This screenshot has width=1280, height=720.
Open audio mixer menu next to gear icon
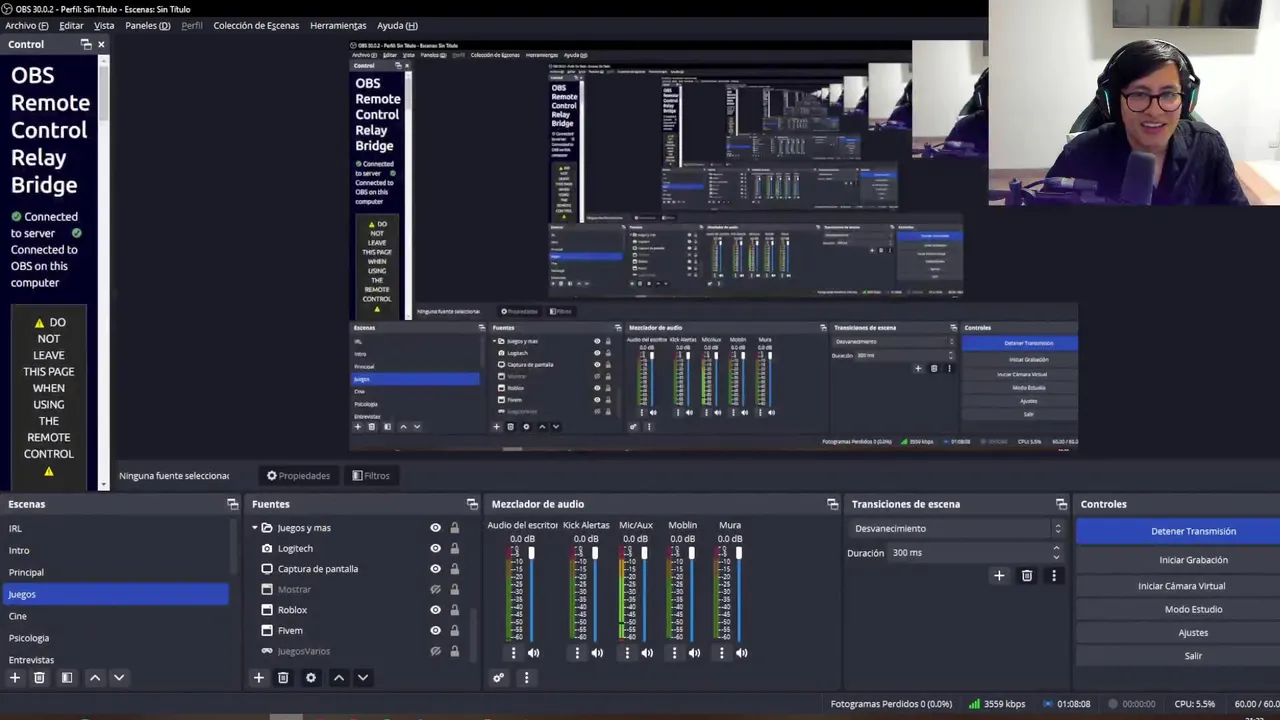point(526,678)
